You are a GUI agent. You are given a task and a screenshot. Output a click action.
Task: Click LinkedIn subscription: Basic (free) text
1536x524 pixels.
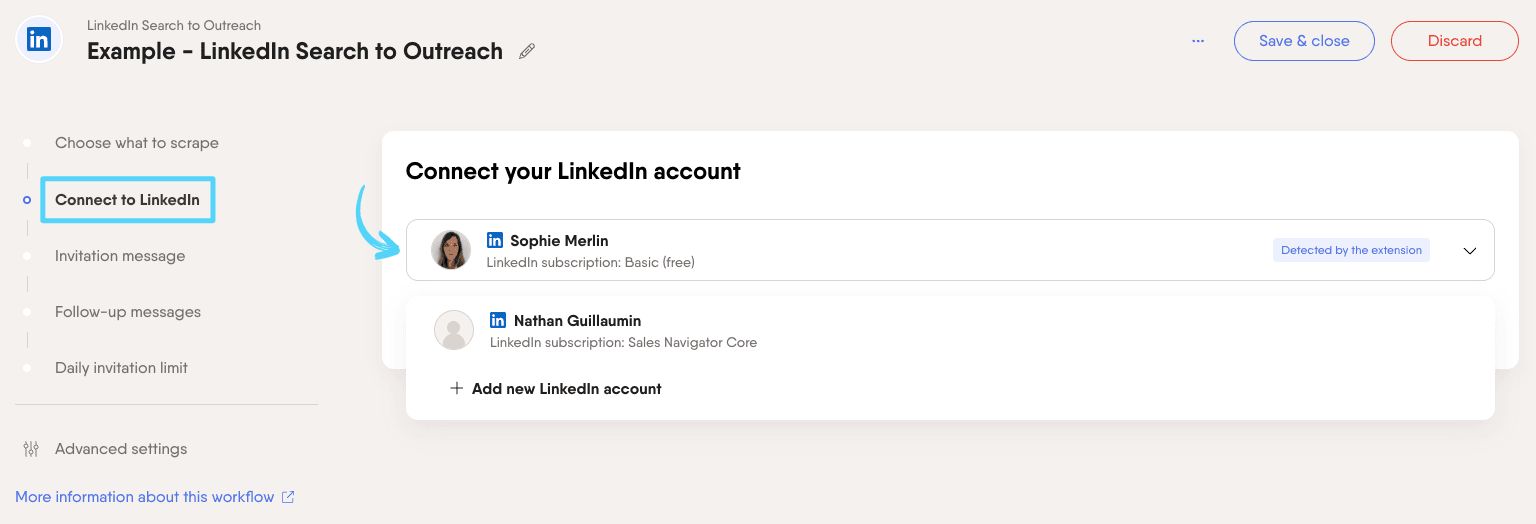click(x=590, y=262)
